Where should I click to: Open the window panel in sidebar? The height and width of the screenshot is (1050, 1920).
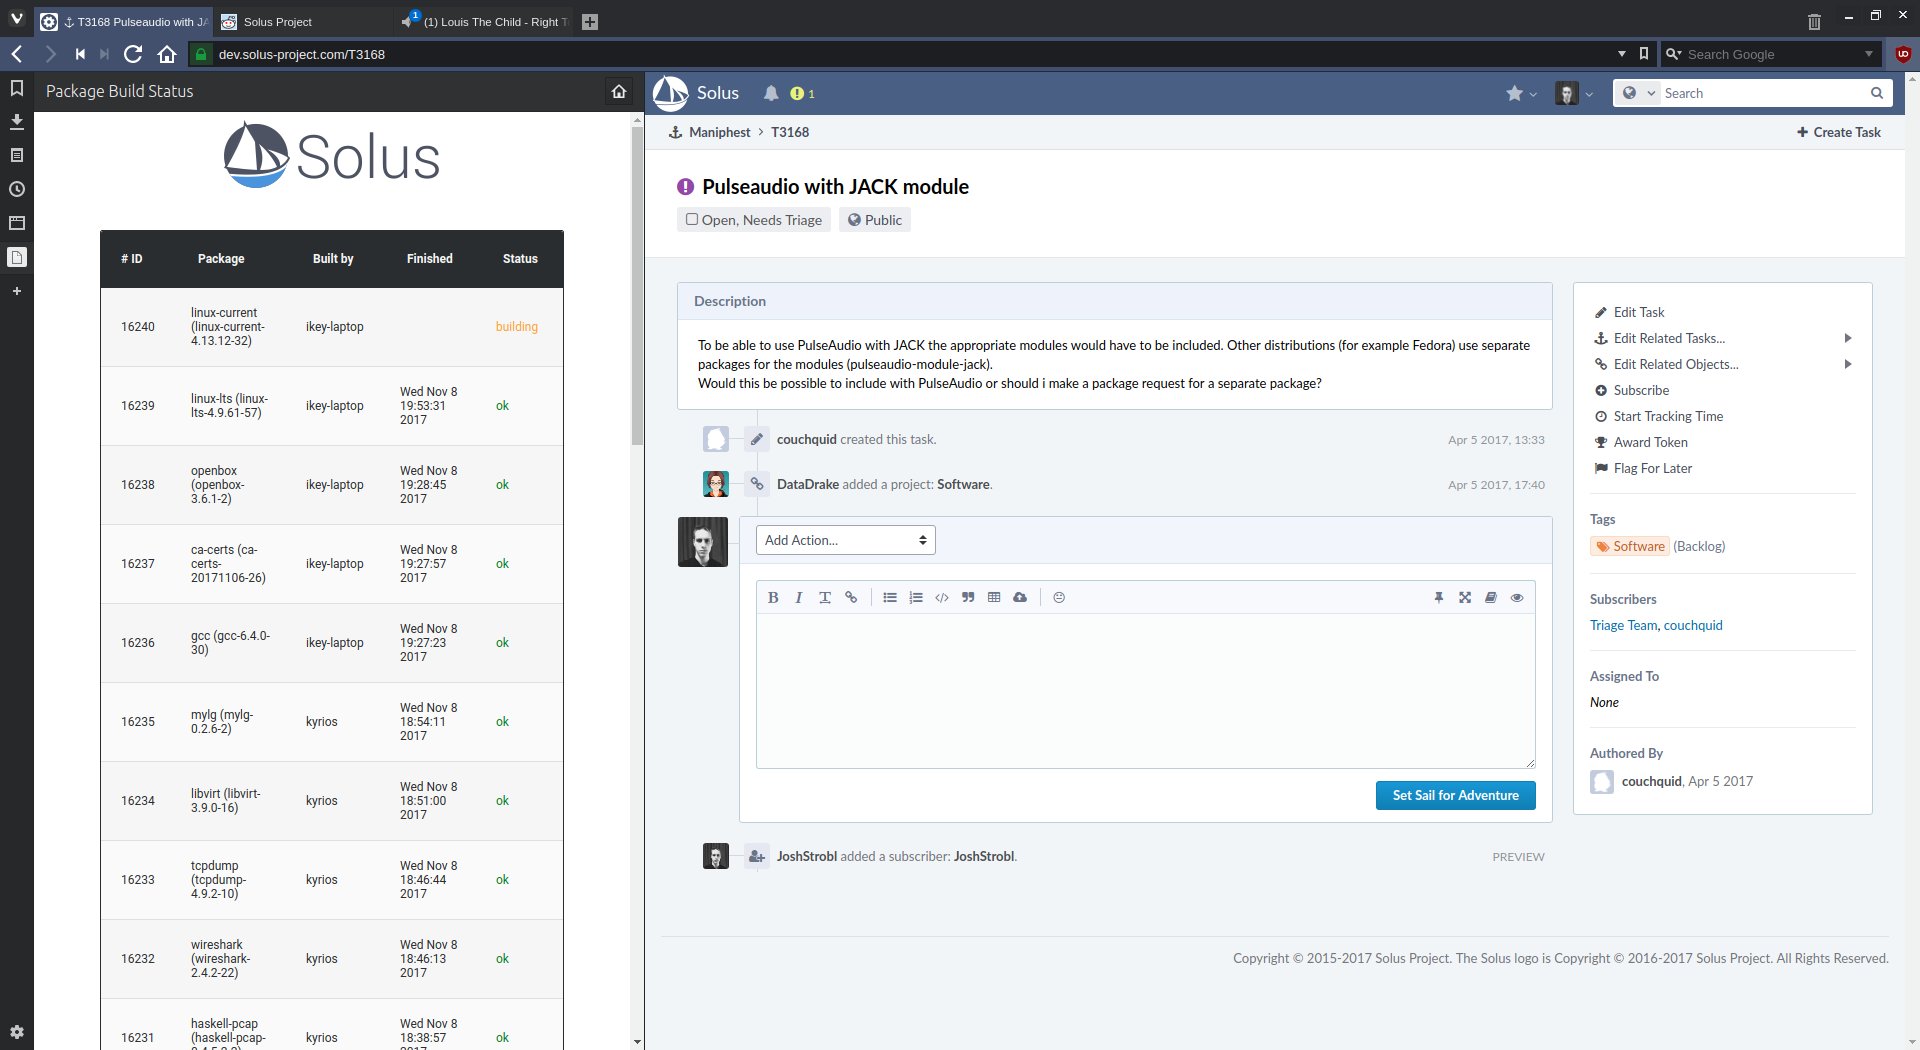click(x=17, y=223)
